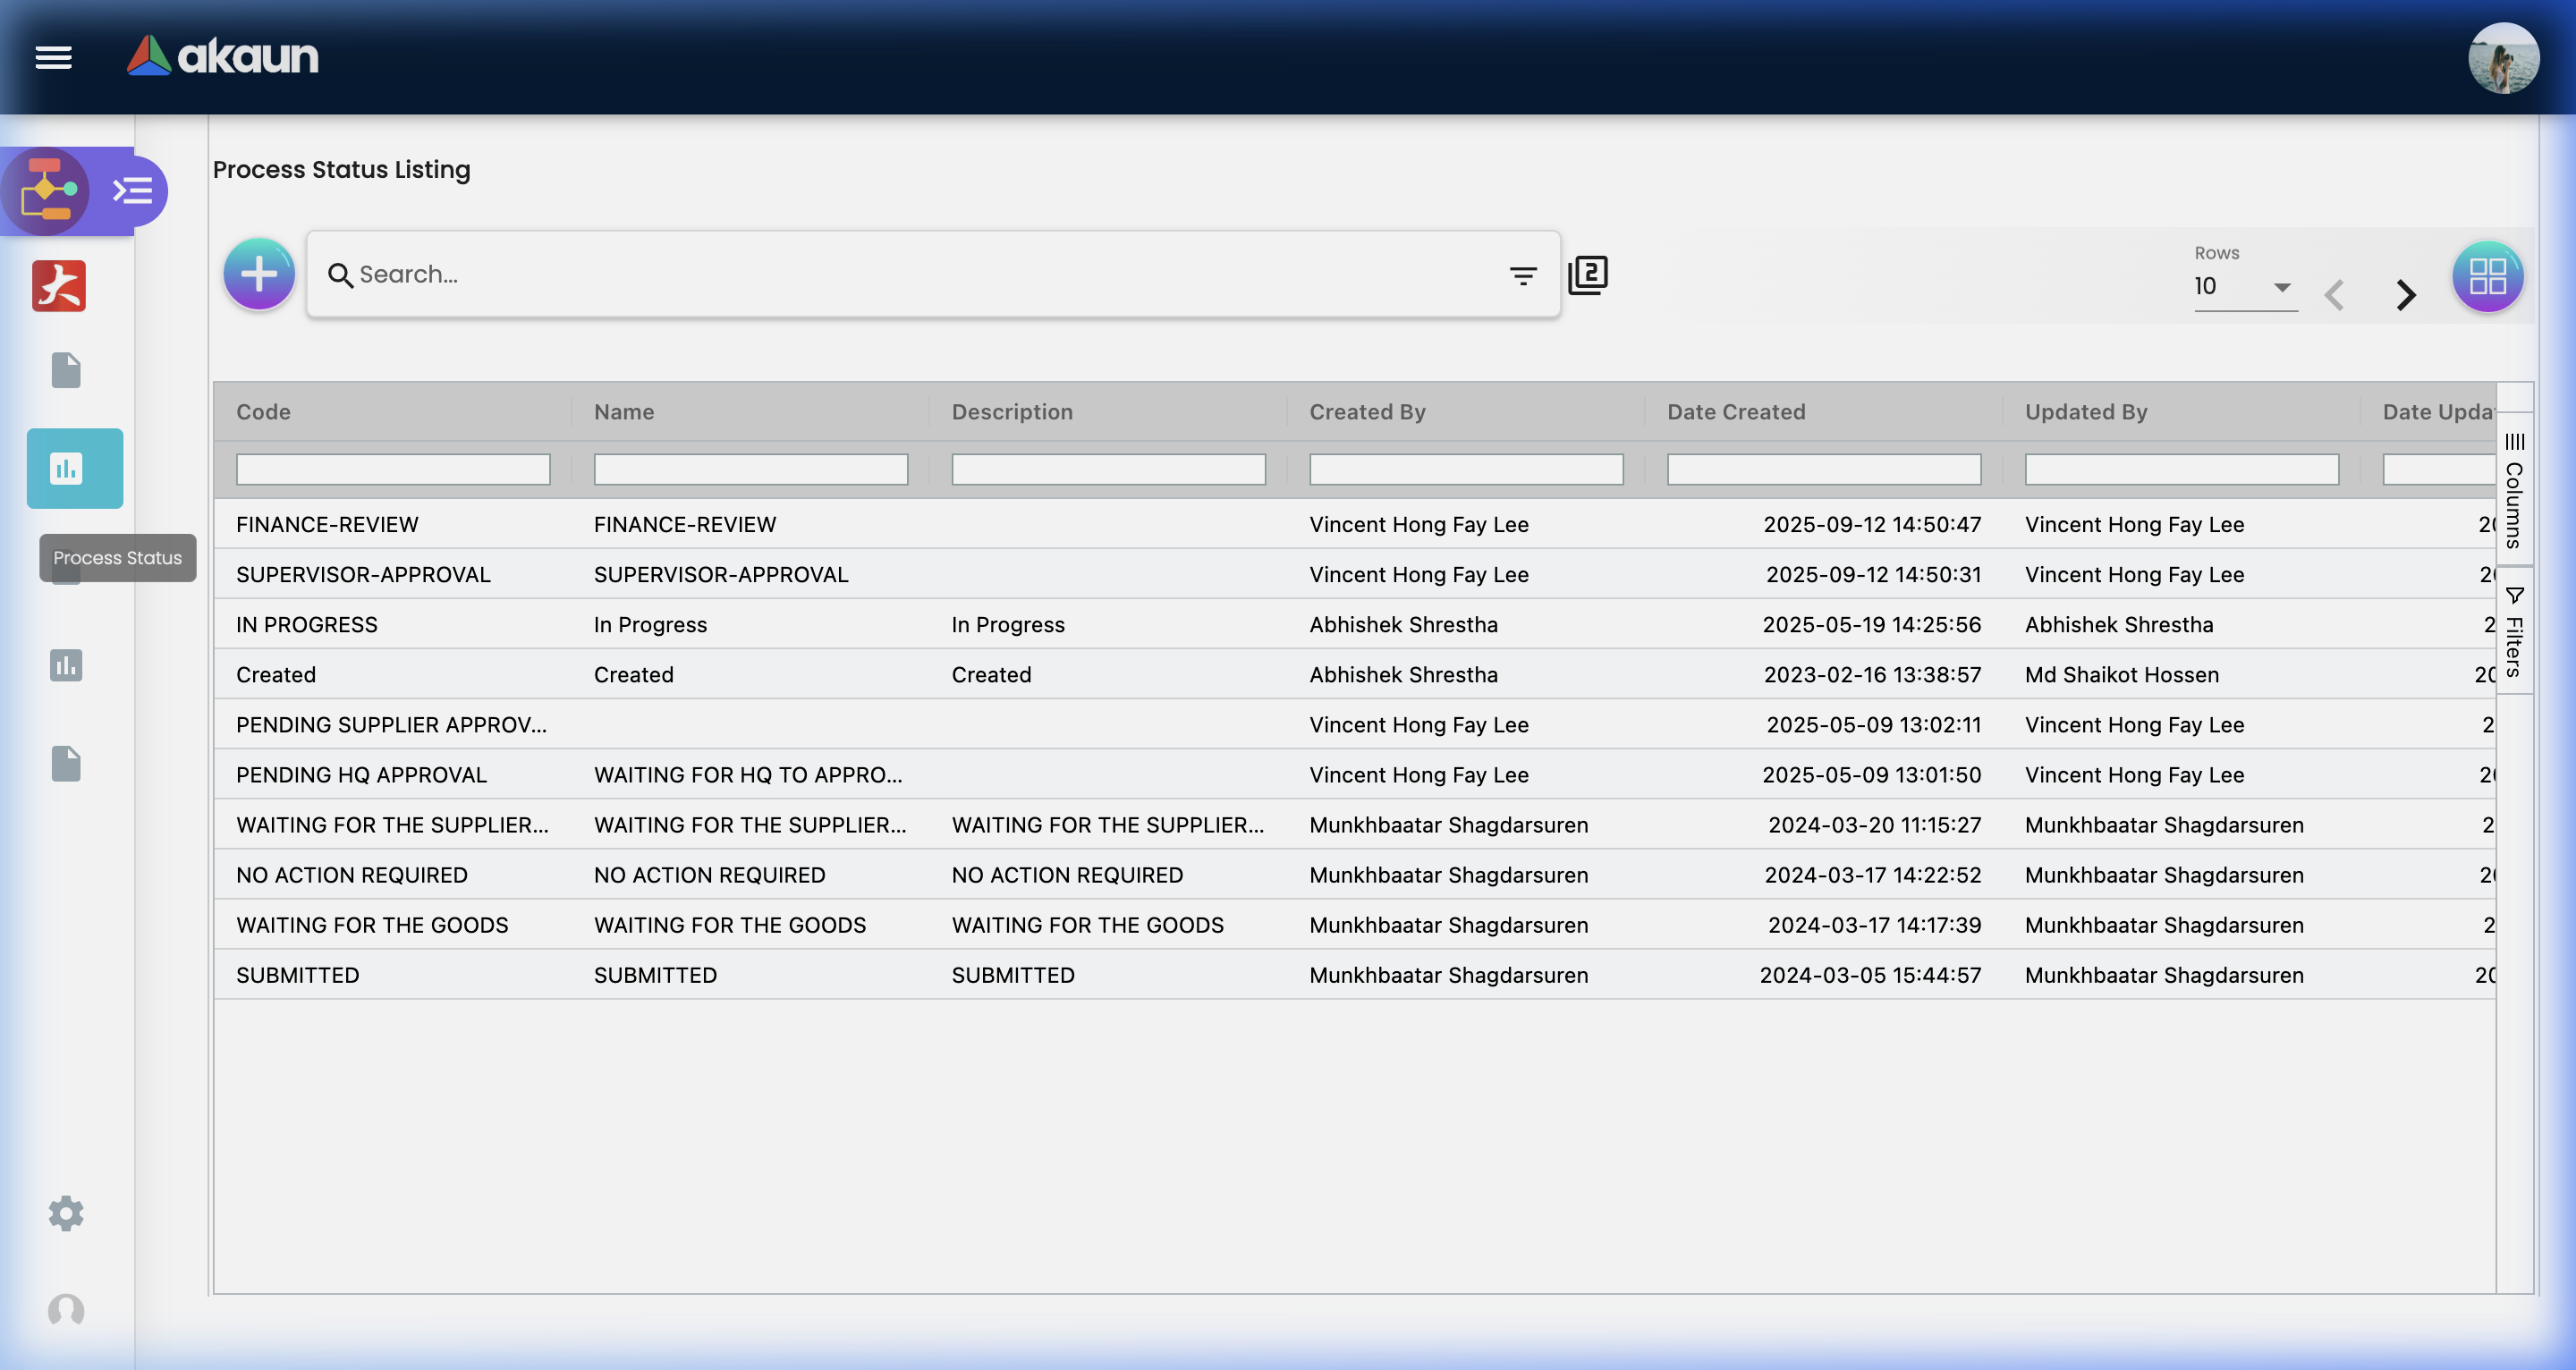This screenshot has width=2576, height=1370.
Task: Go to the next page arrow
Action: click(x=2406, y=295)
